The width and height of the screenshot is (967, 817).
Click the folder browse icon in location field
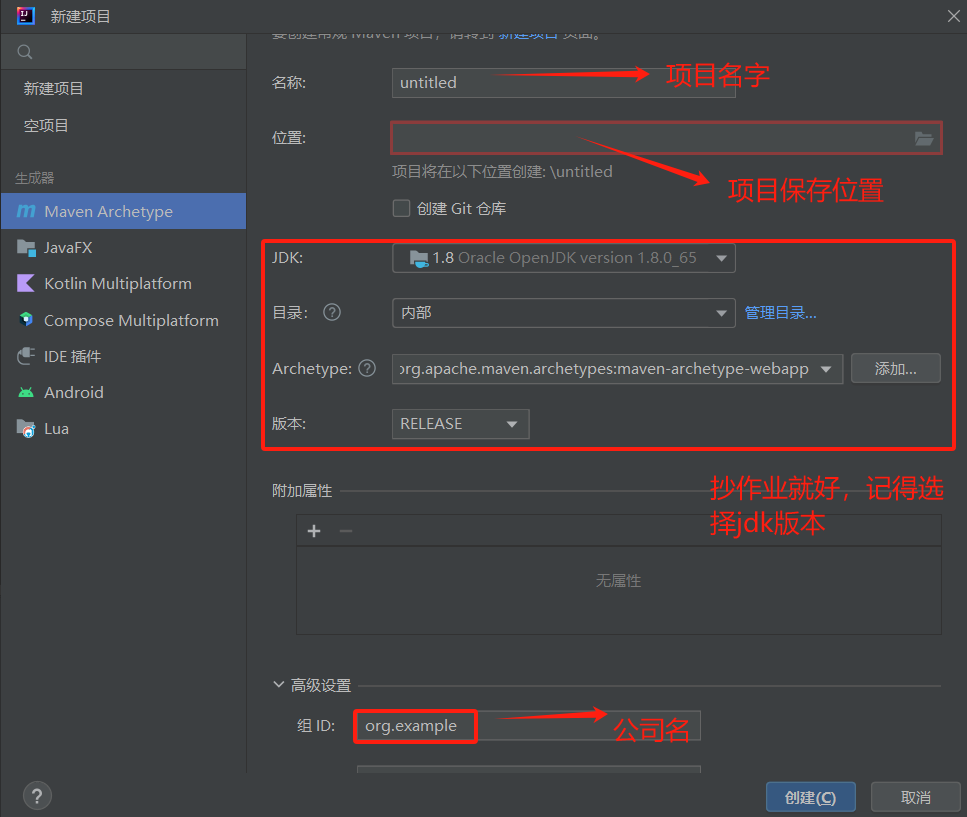point(923,139)
